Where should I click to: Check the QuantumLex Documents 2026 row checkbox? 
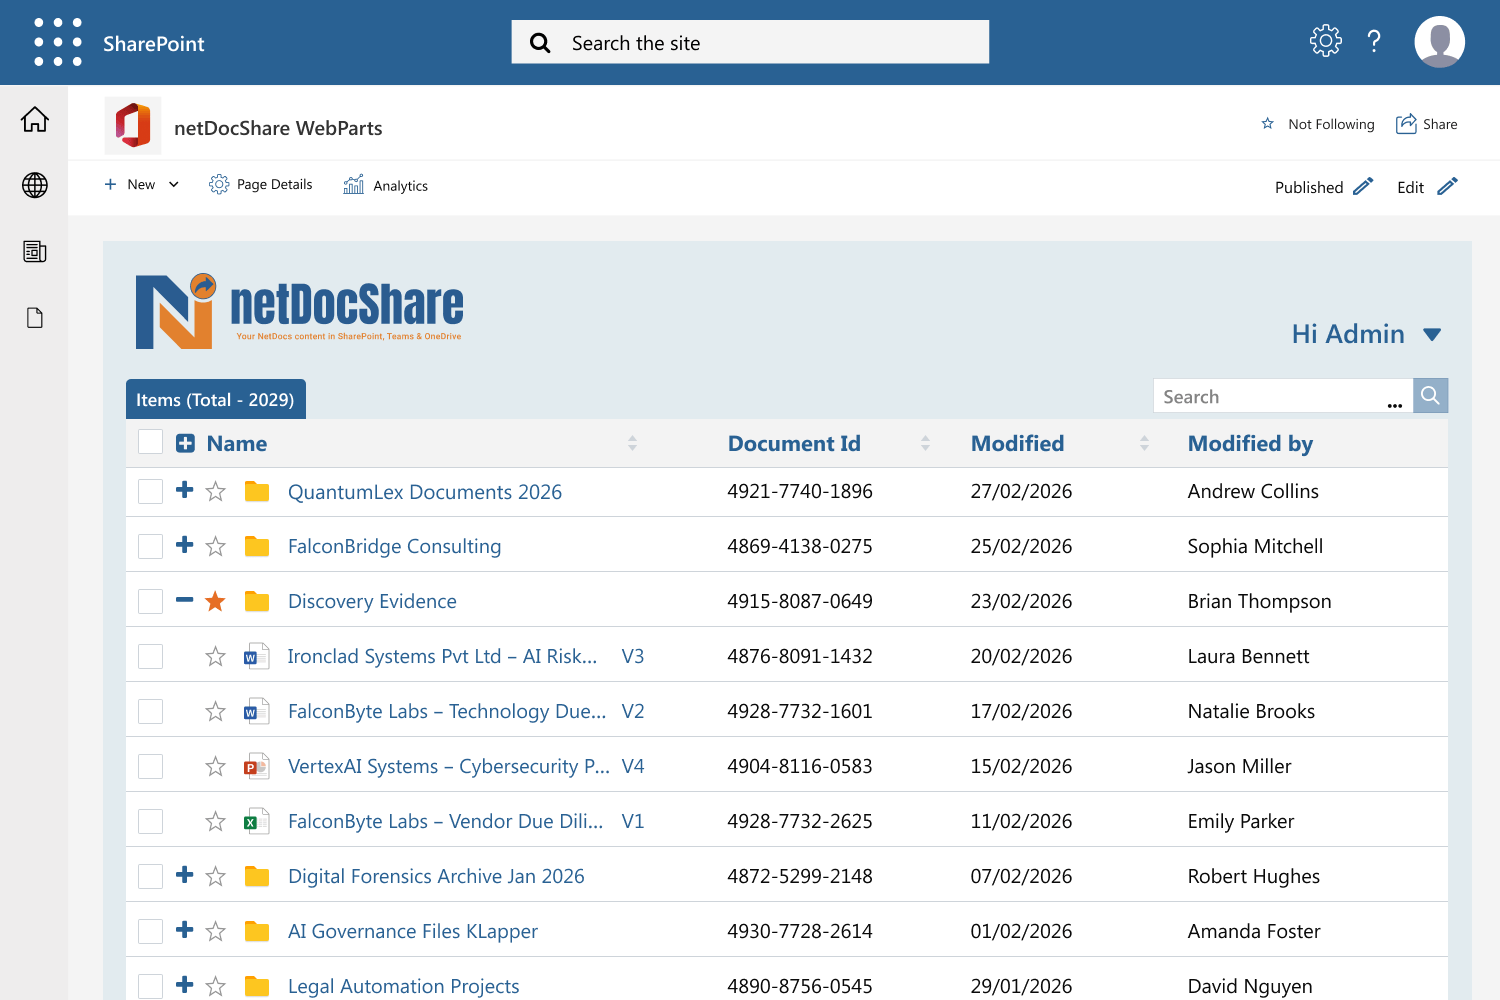click(x=150, y=491)
